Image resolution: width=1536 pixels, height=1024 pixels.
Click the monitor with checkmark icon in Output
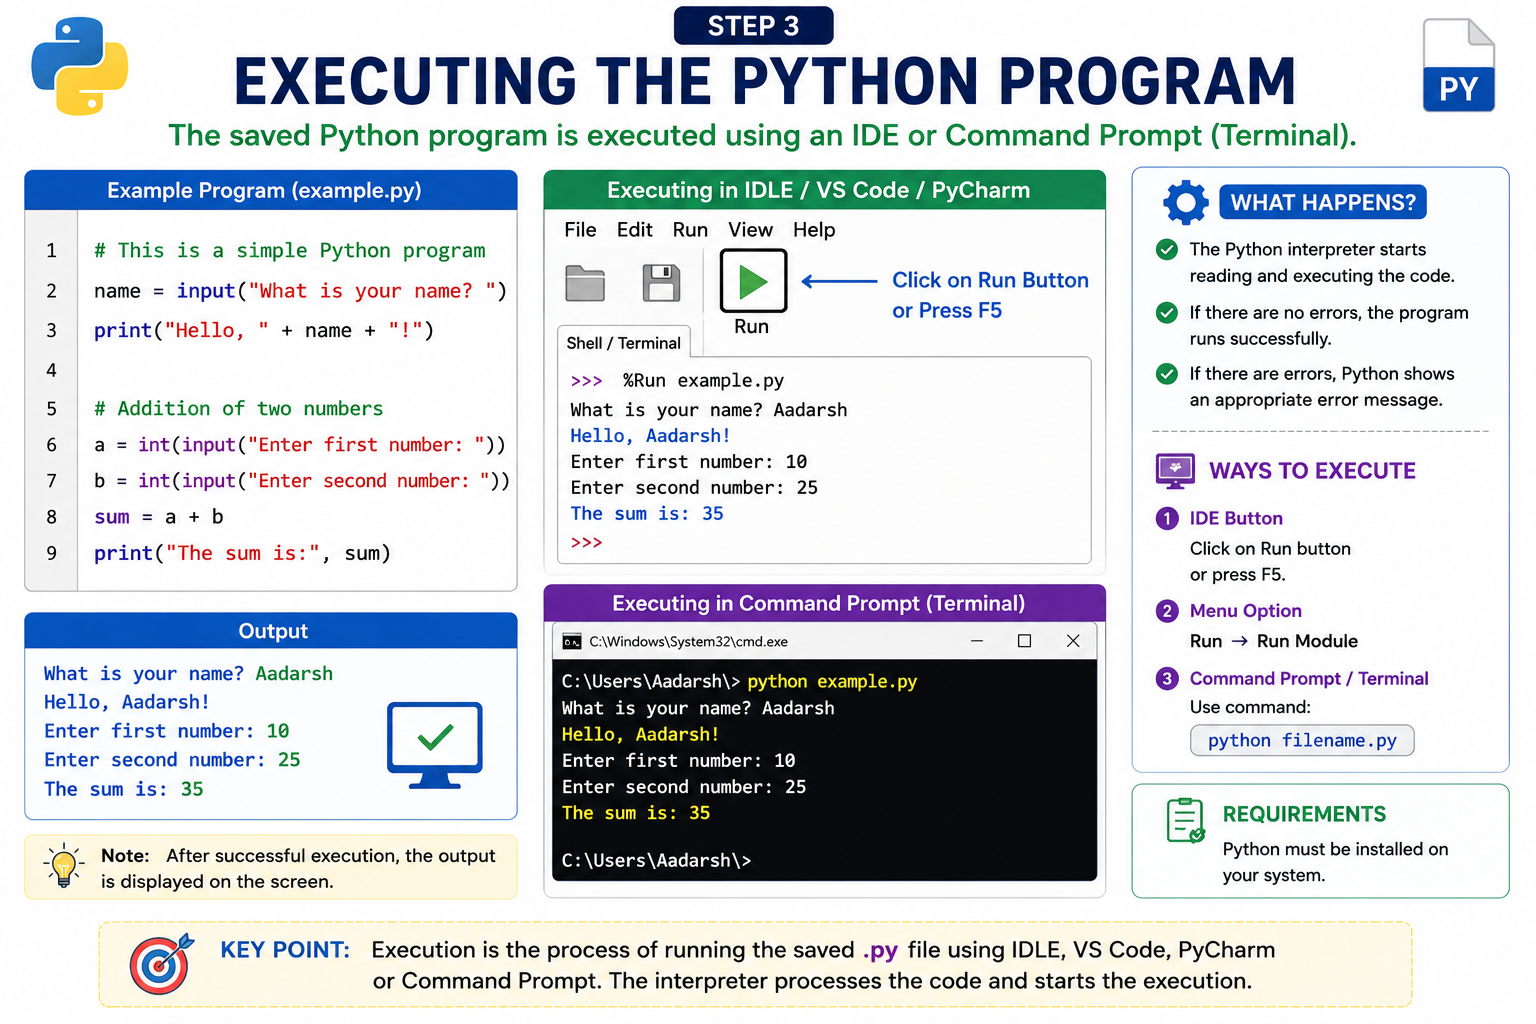pos(434,745)
